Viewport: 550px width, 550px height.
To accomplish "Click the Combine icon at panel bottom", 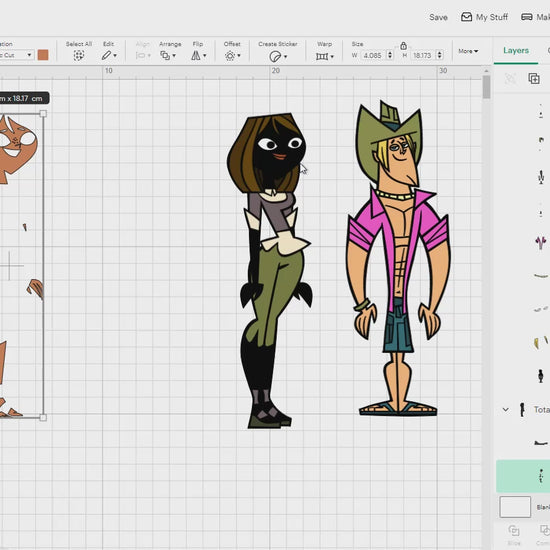I will tap(545, 530).
